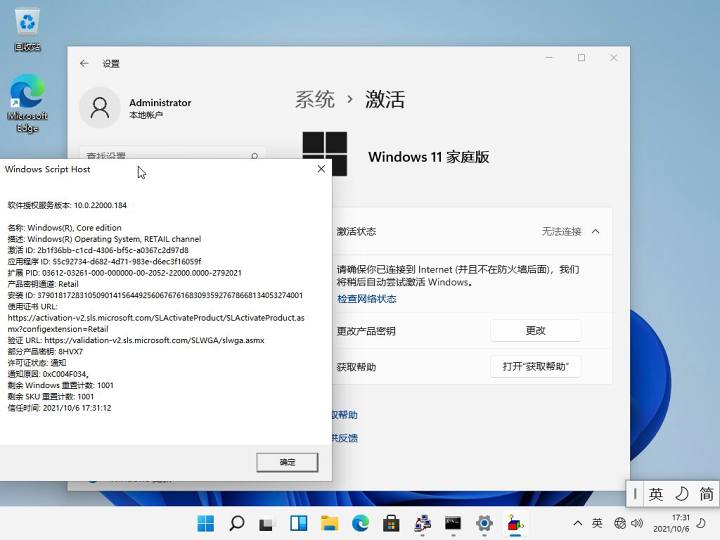This screenshot has height=540, width=720.
Task: Click 打开"获取帮助" button
Action: coord(535,366)
